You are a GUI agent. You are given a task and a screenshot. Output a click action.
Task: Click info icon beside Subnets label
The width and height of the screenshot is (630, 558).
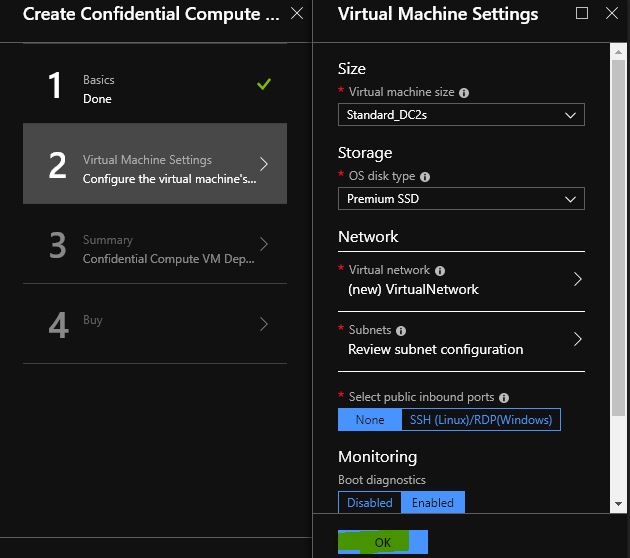pos(401,331)
